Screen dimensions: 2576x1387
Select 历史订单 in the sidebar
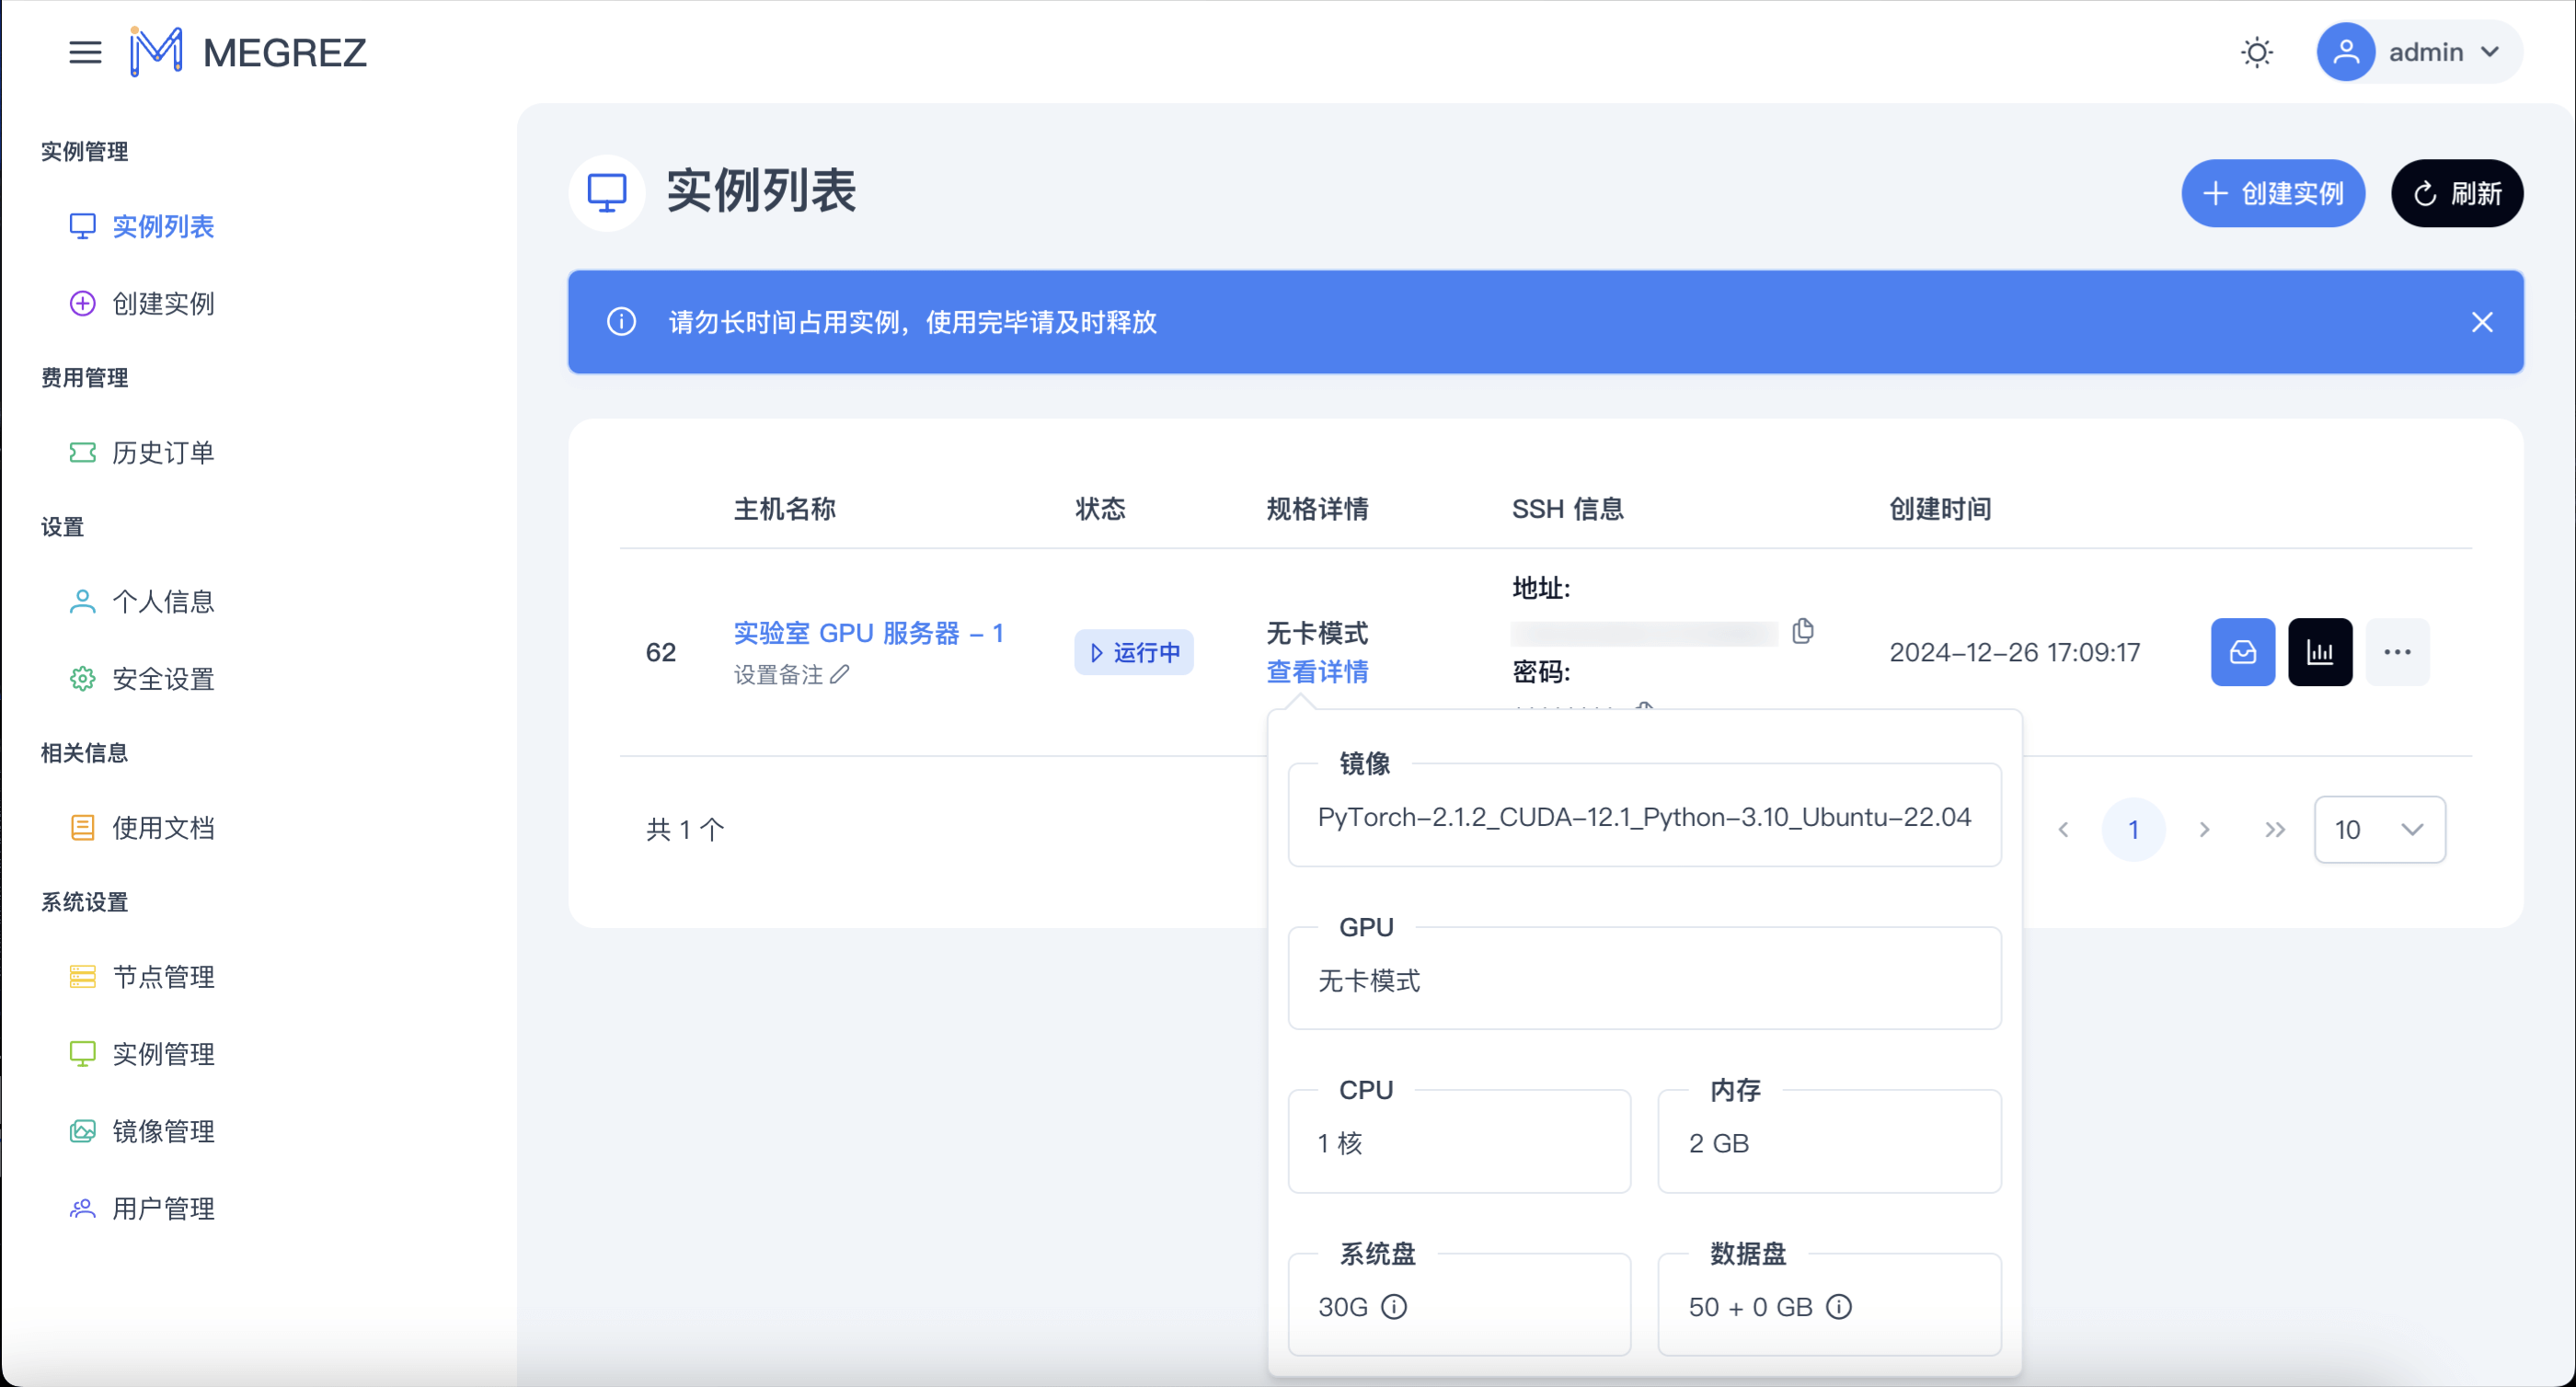pyautogui.click(x=163, y=452)
